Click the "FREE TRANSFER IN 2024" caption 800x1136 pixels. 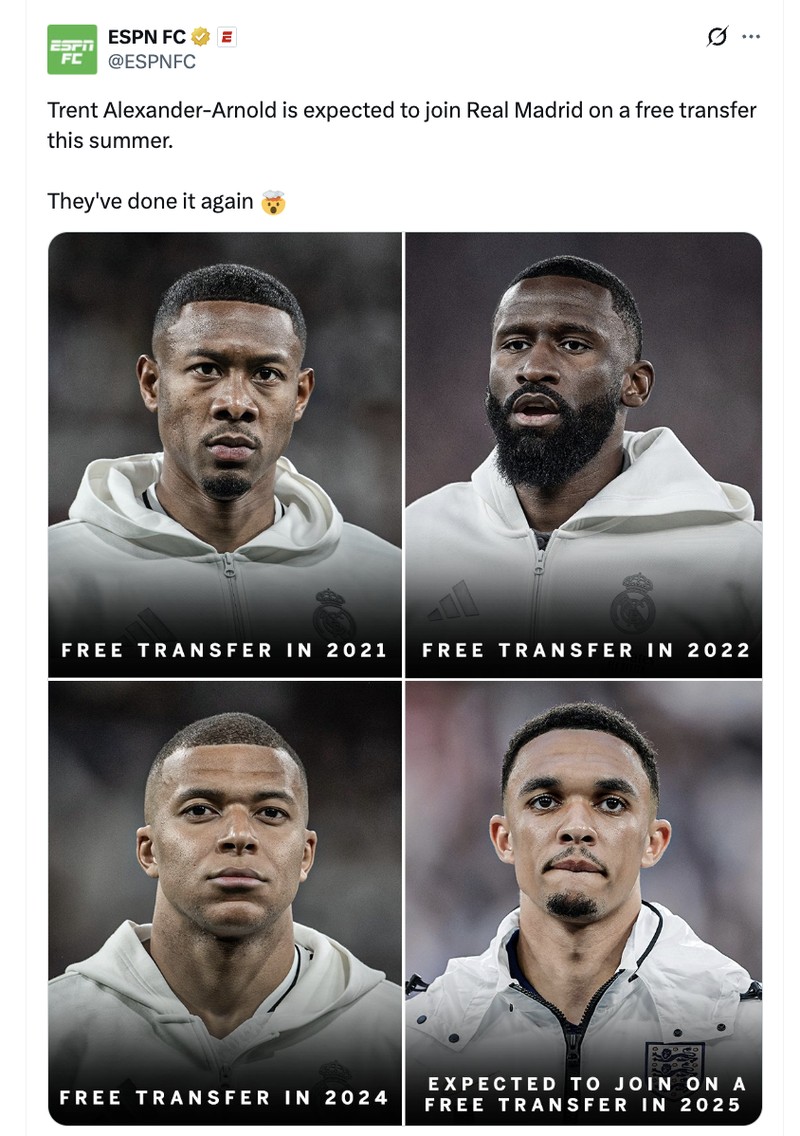pyautogui.click(x=223, y=1098)
